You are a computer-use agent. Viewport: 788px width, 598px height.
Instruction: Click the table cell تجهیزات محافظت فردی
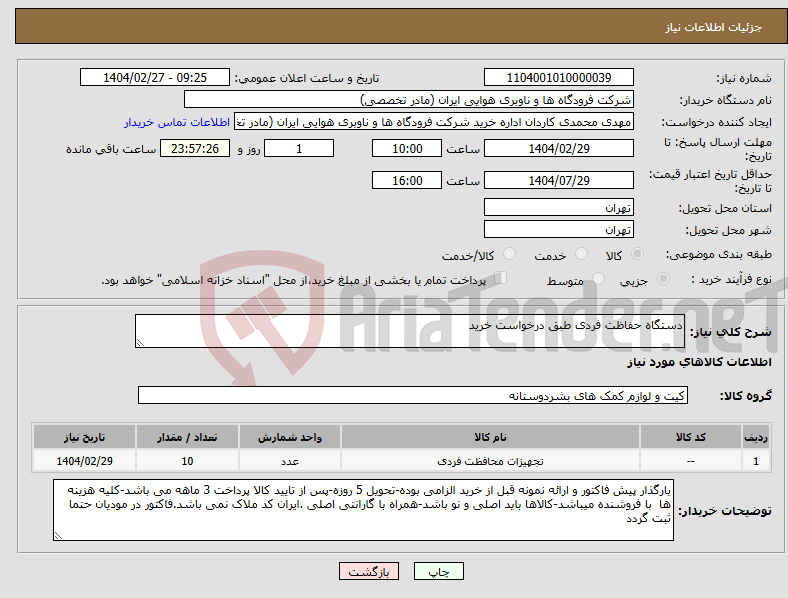[490, 461]
